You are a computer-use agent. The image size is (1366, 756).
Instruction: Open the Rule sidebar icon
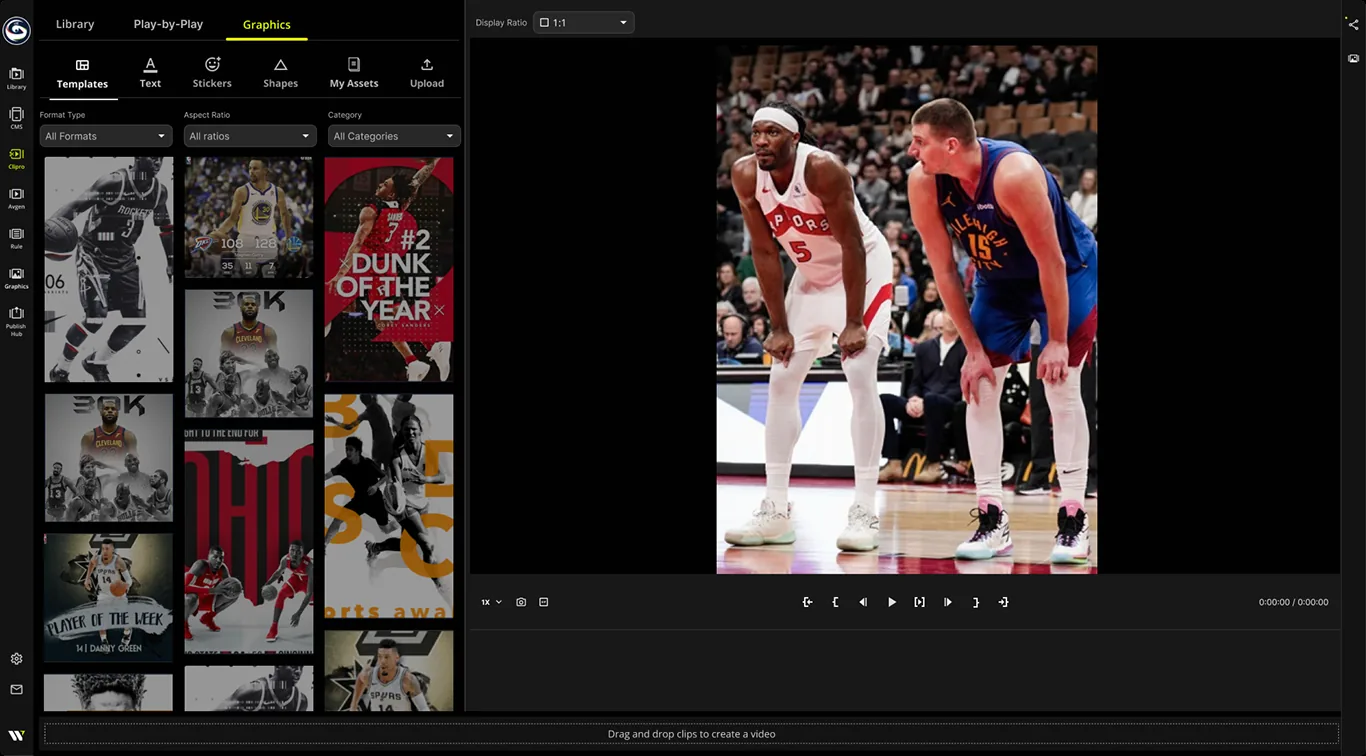click(16, 238)
